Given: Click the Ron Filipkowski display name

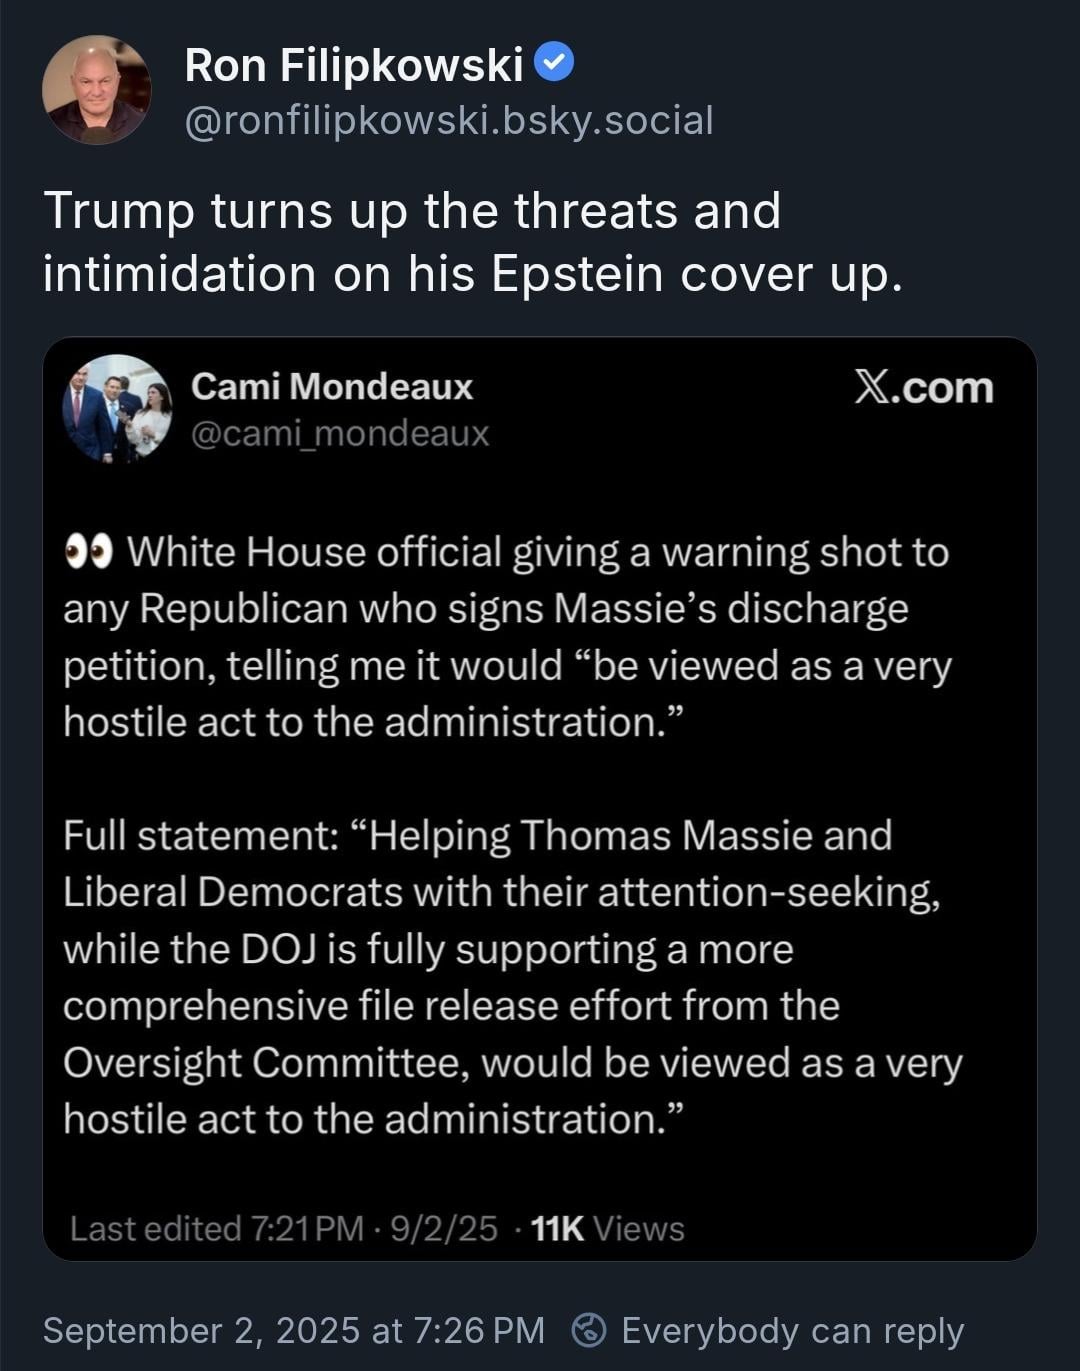Looking at the screenshot, I should coord(354,66).
